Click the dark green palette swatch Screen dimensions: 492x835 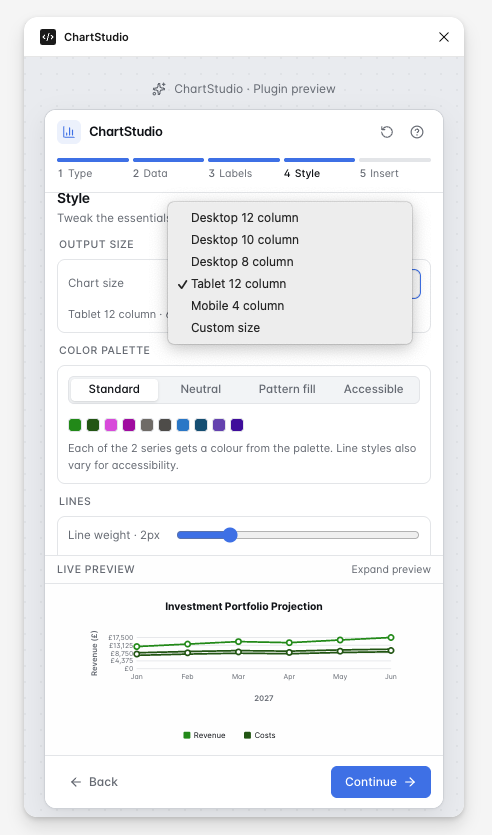(x=93, y=425)
